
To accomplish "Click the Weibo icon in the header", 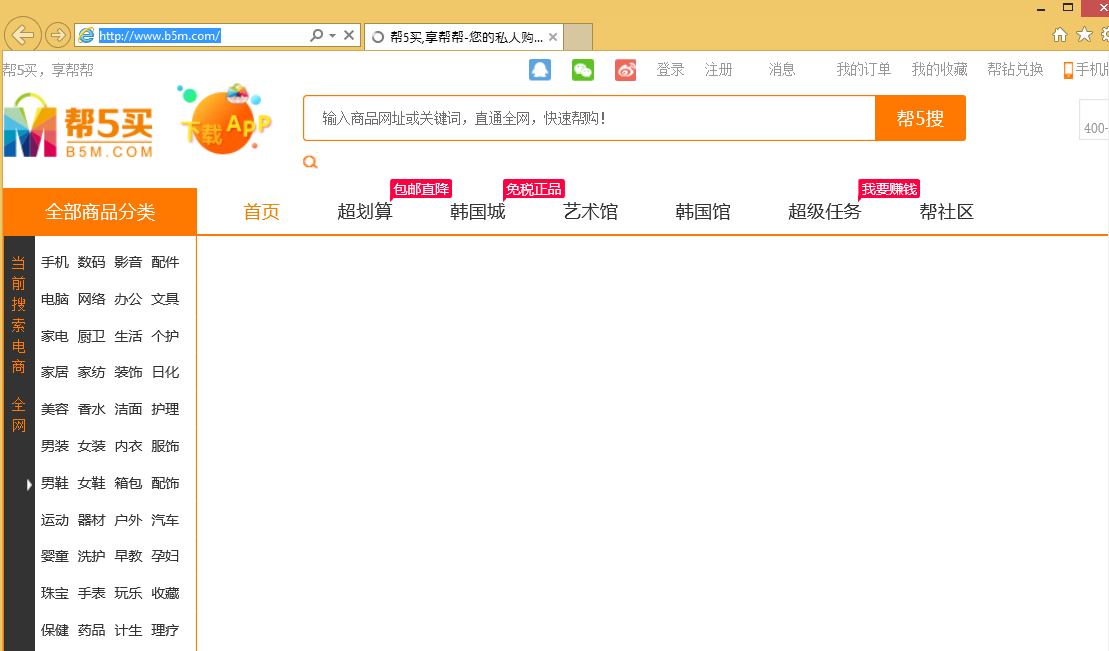I will tap(625, 71).
